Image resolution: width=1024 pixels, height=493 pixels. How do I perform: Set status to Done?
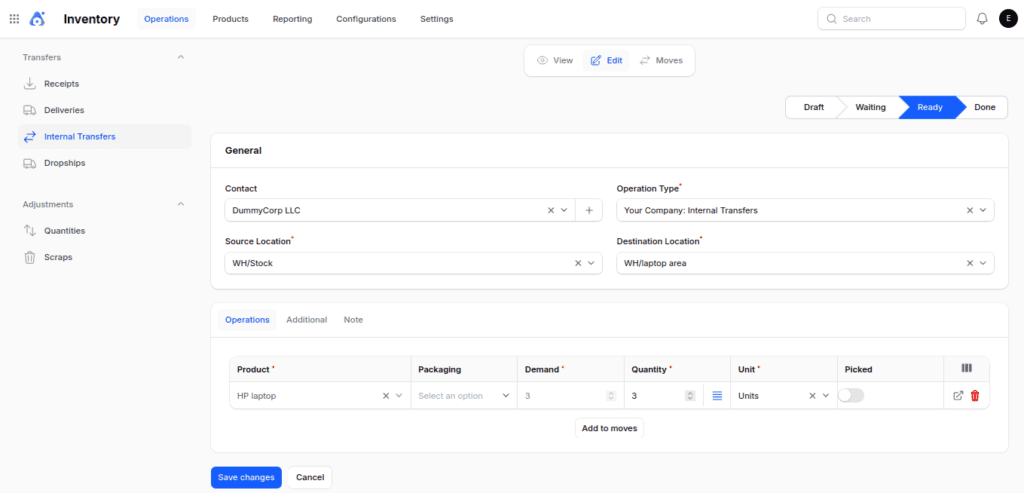[985, 107]
